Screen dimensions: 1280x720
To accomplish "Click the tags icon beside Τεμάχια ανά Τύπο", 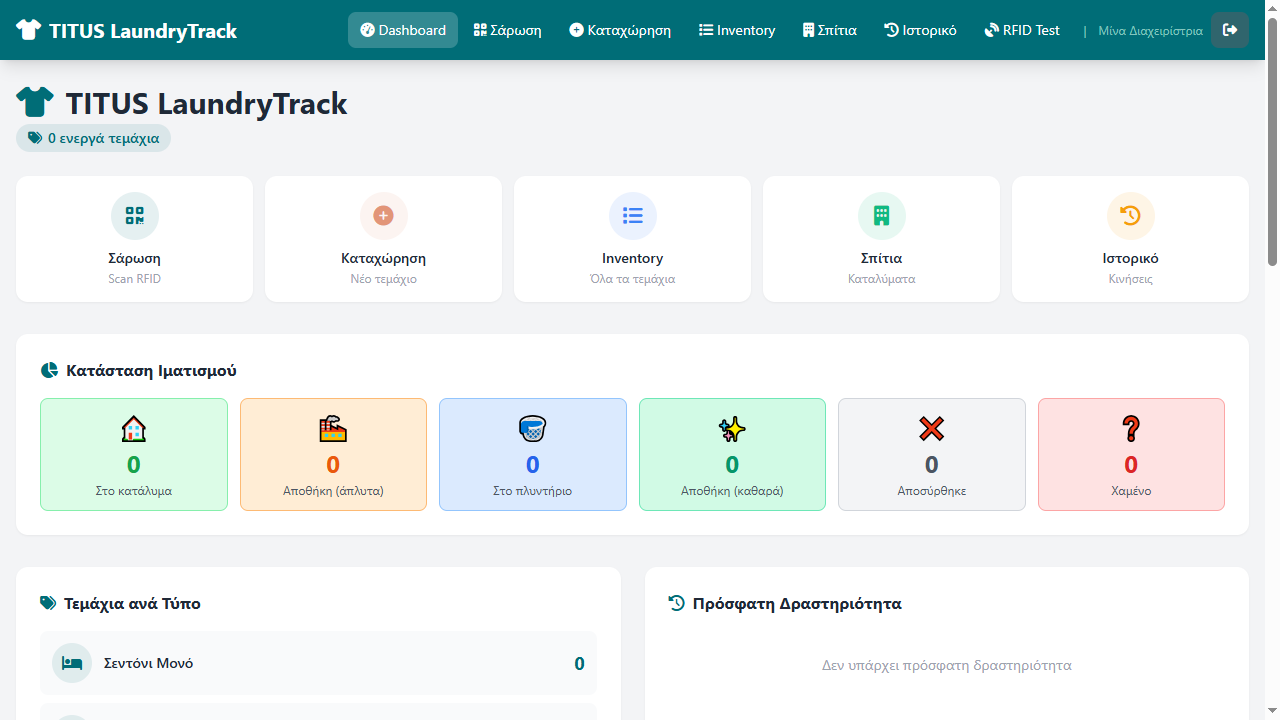I will [x=48, y=604].
